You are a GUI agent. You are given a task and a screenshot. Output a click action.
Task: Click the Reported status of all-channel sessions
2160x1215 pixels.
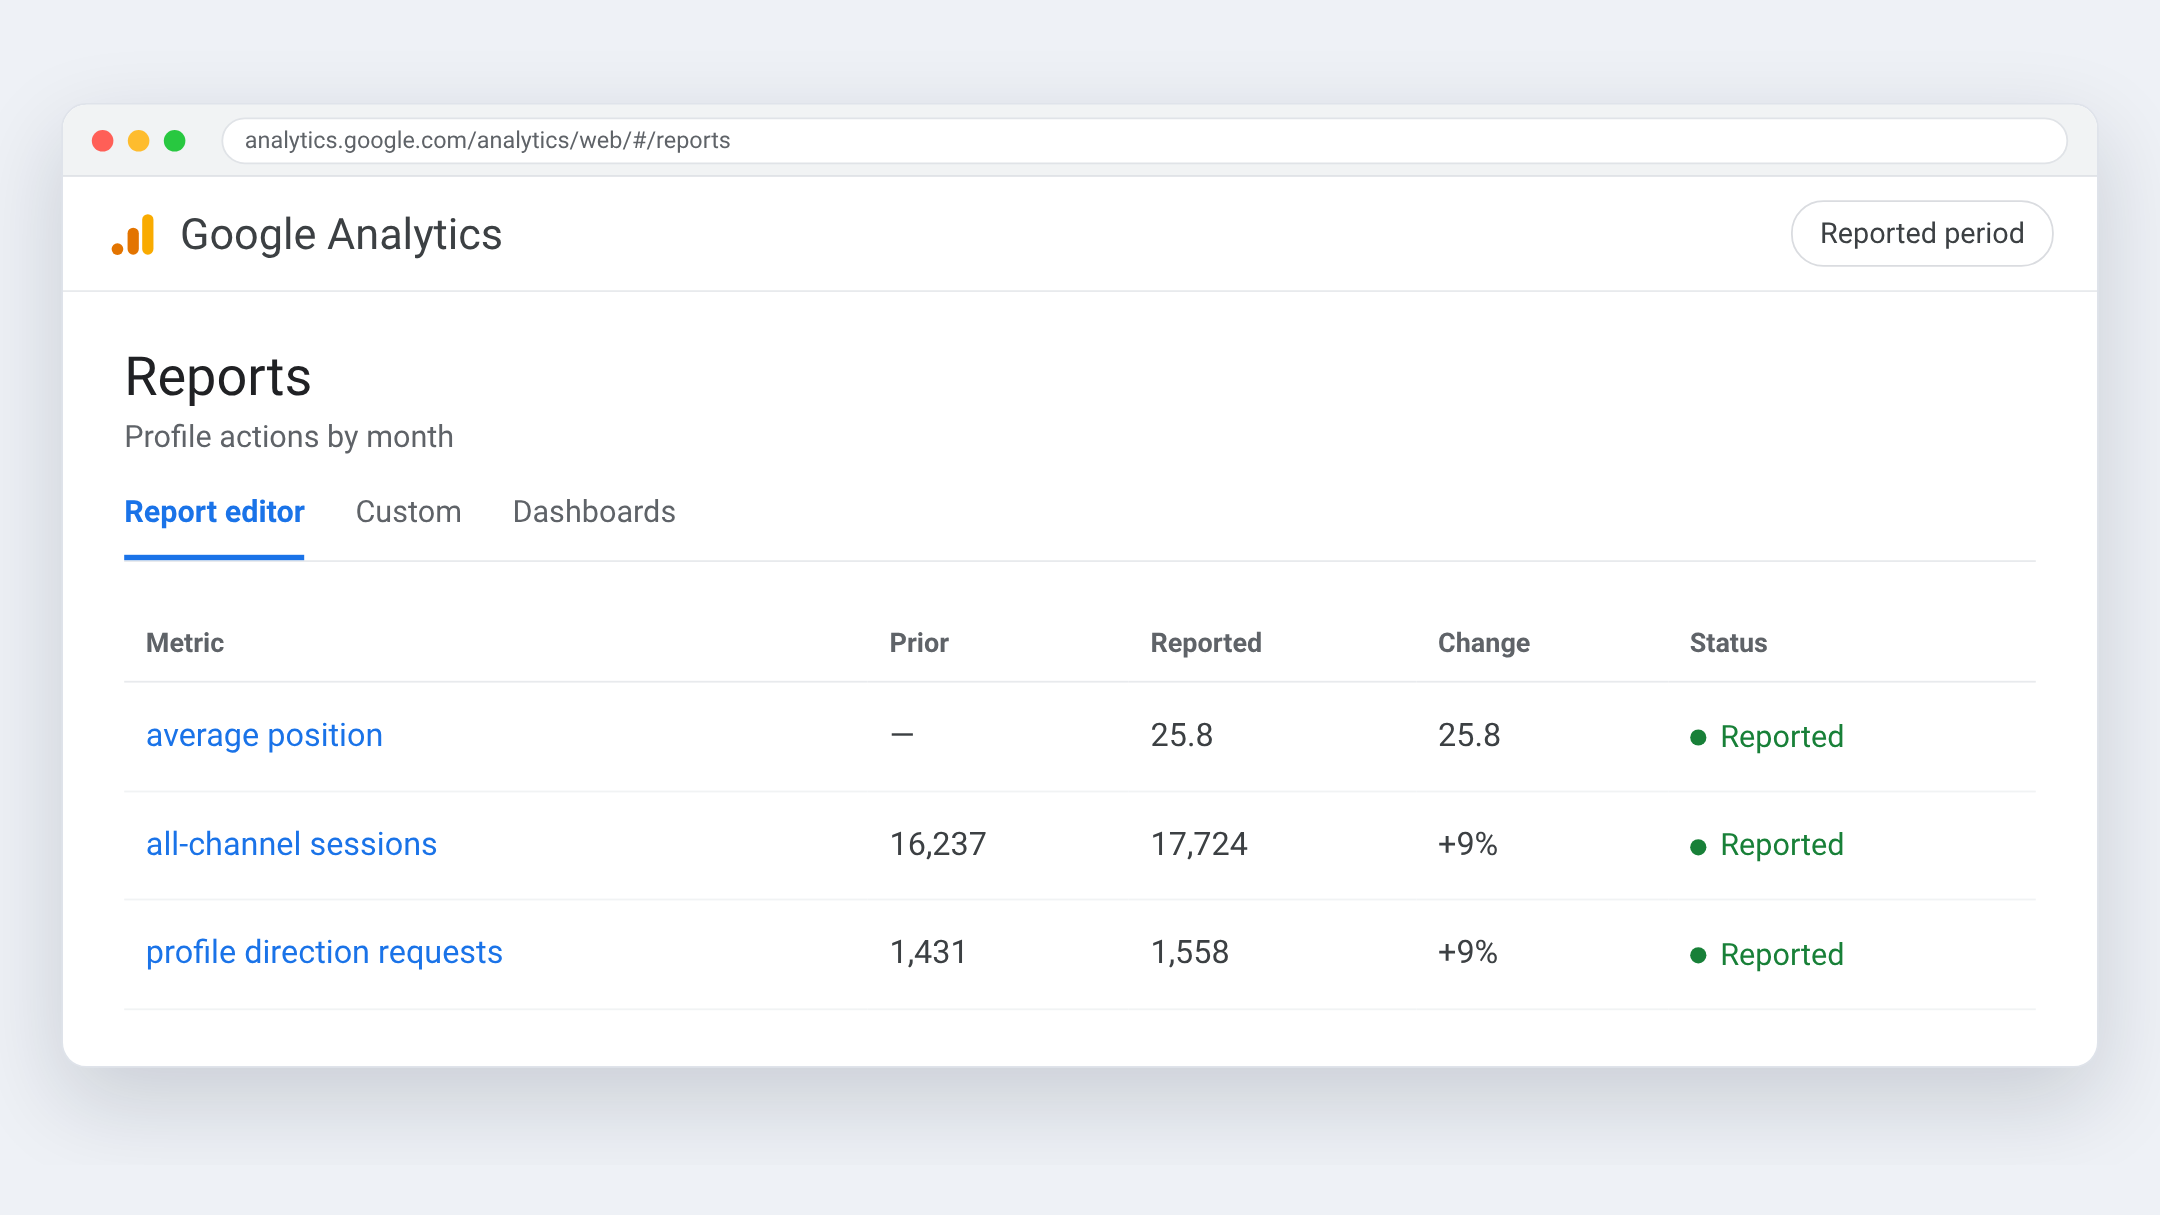click(x=1767, y=846)
